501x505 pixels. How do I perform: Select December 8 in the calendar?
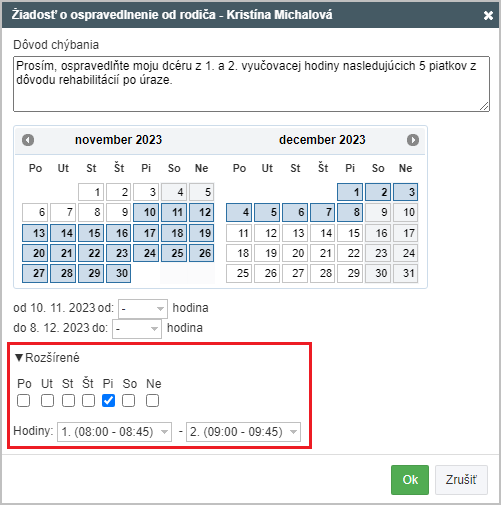coord(350,213)
